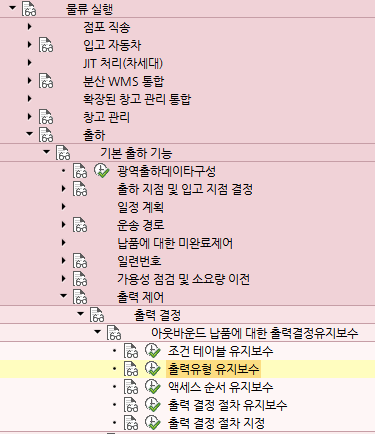
Task: Open documentation icon for 아웃바운드 납품에 대한 출력결정유지보수
Action: click(114, 333)
